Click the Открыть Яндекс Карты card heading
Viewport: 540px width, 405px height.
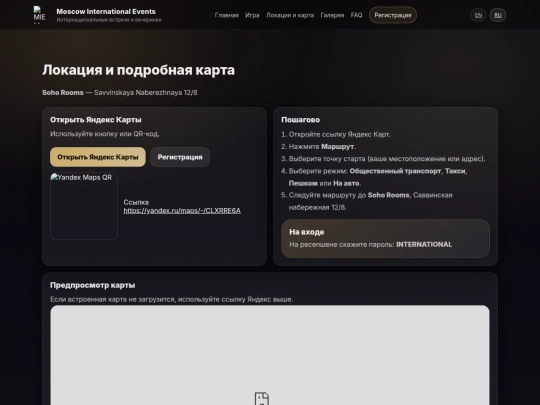pos(96,120)
